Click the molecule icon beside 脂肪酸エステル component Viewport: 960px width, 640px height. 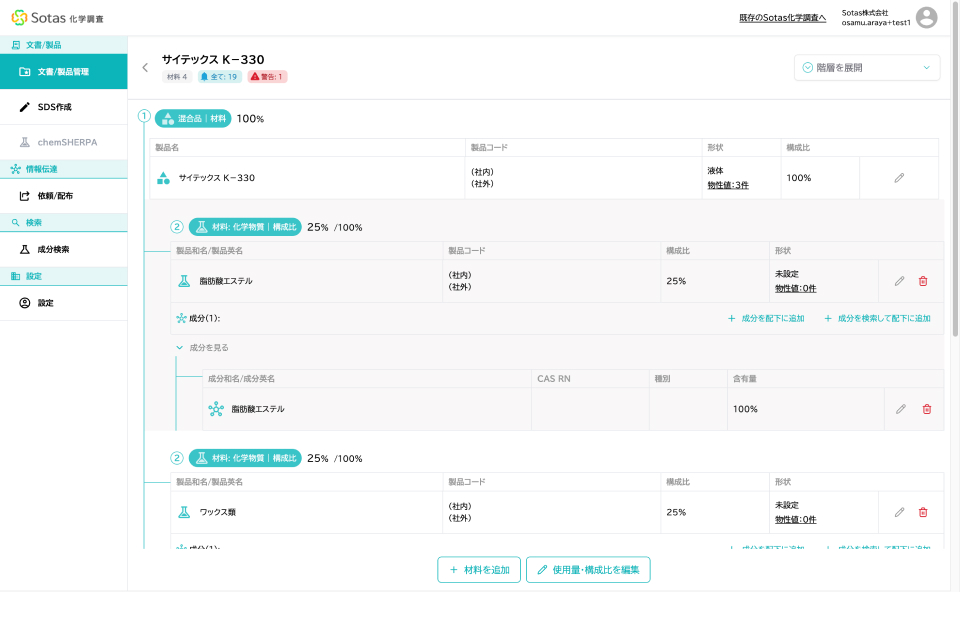click(x=216, y=409)
